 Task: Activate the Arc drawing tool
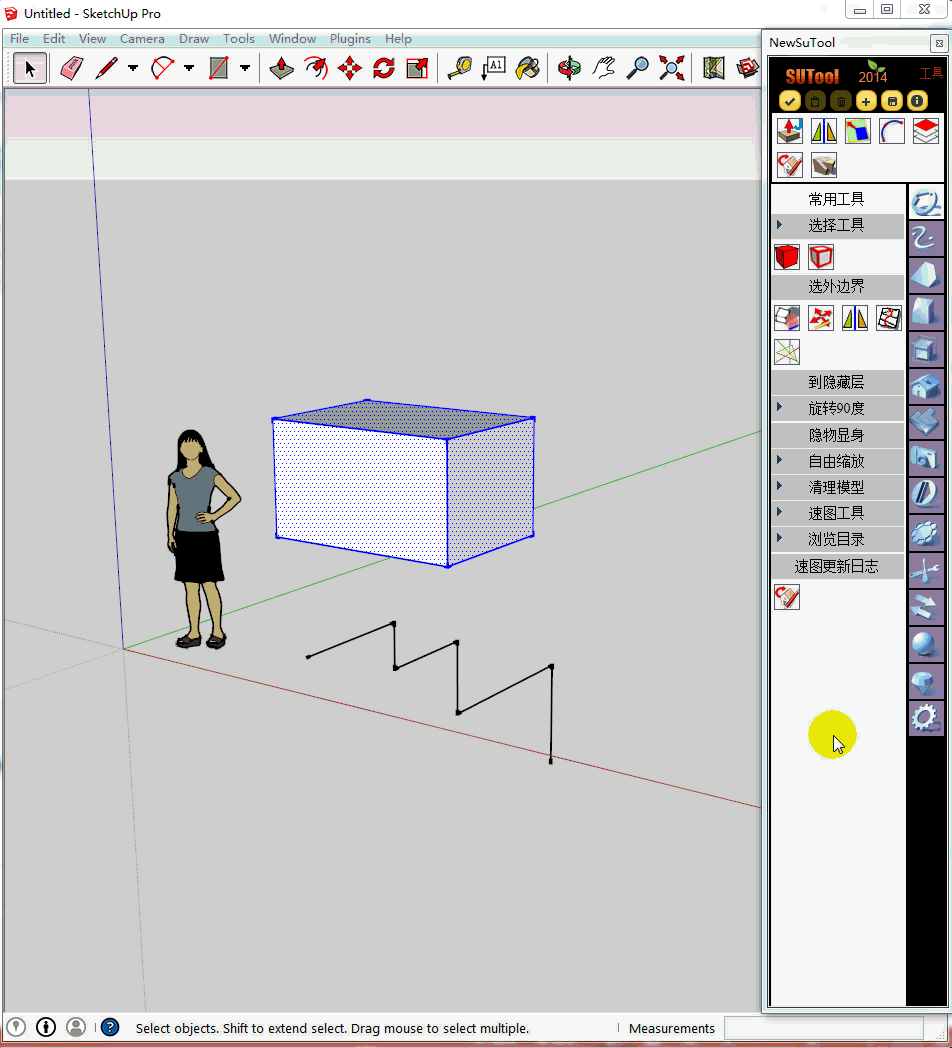click(x=162, y=68)
